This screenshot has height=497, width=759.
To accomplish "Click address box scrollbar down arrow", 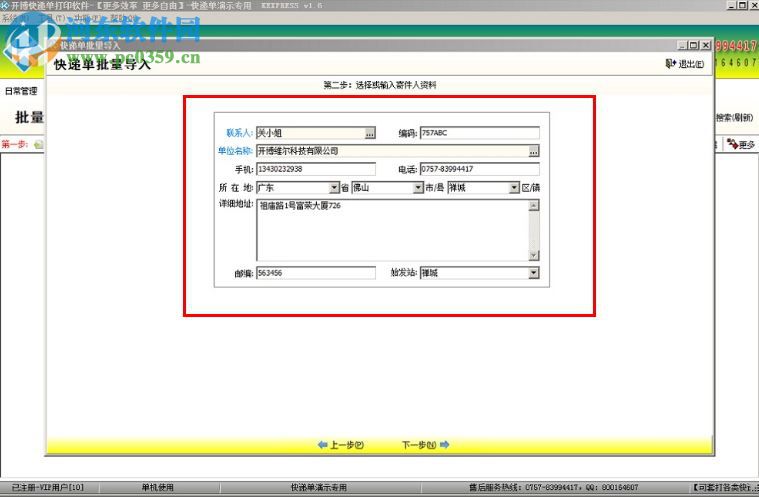I will (x=533, y=255).
